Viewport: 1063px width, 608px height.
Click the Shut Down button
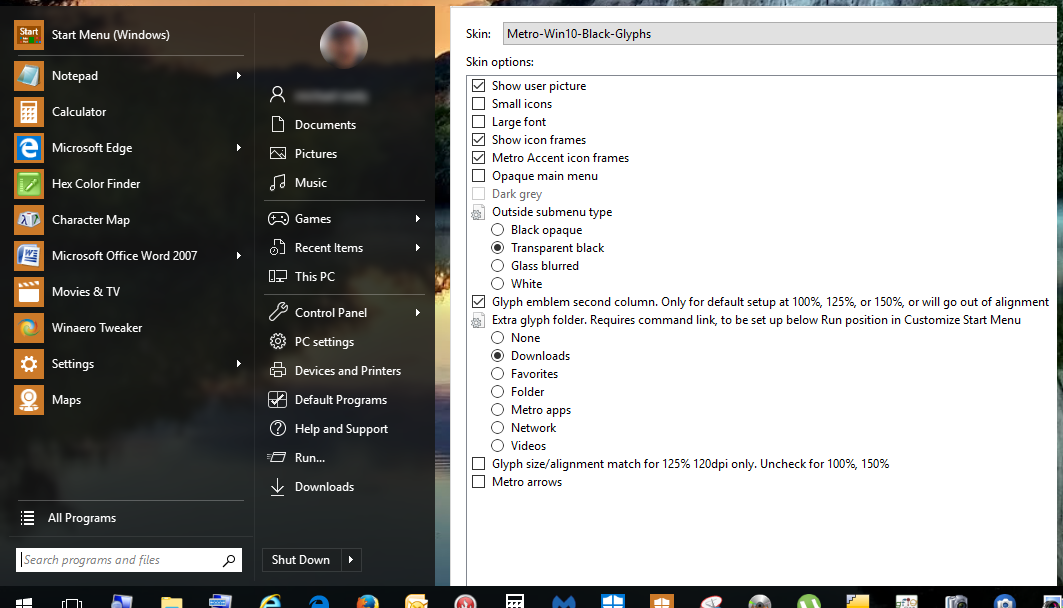click(302, 560)
